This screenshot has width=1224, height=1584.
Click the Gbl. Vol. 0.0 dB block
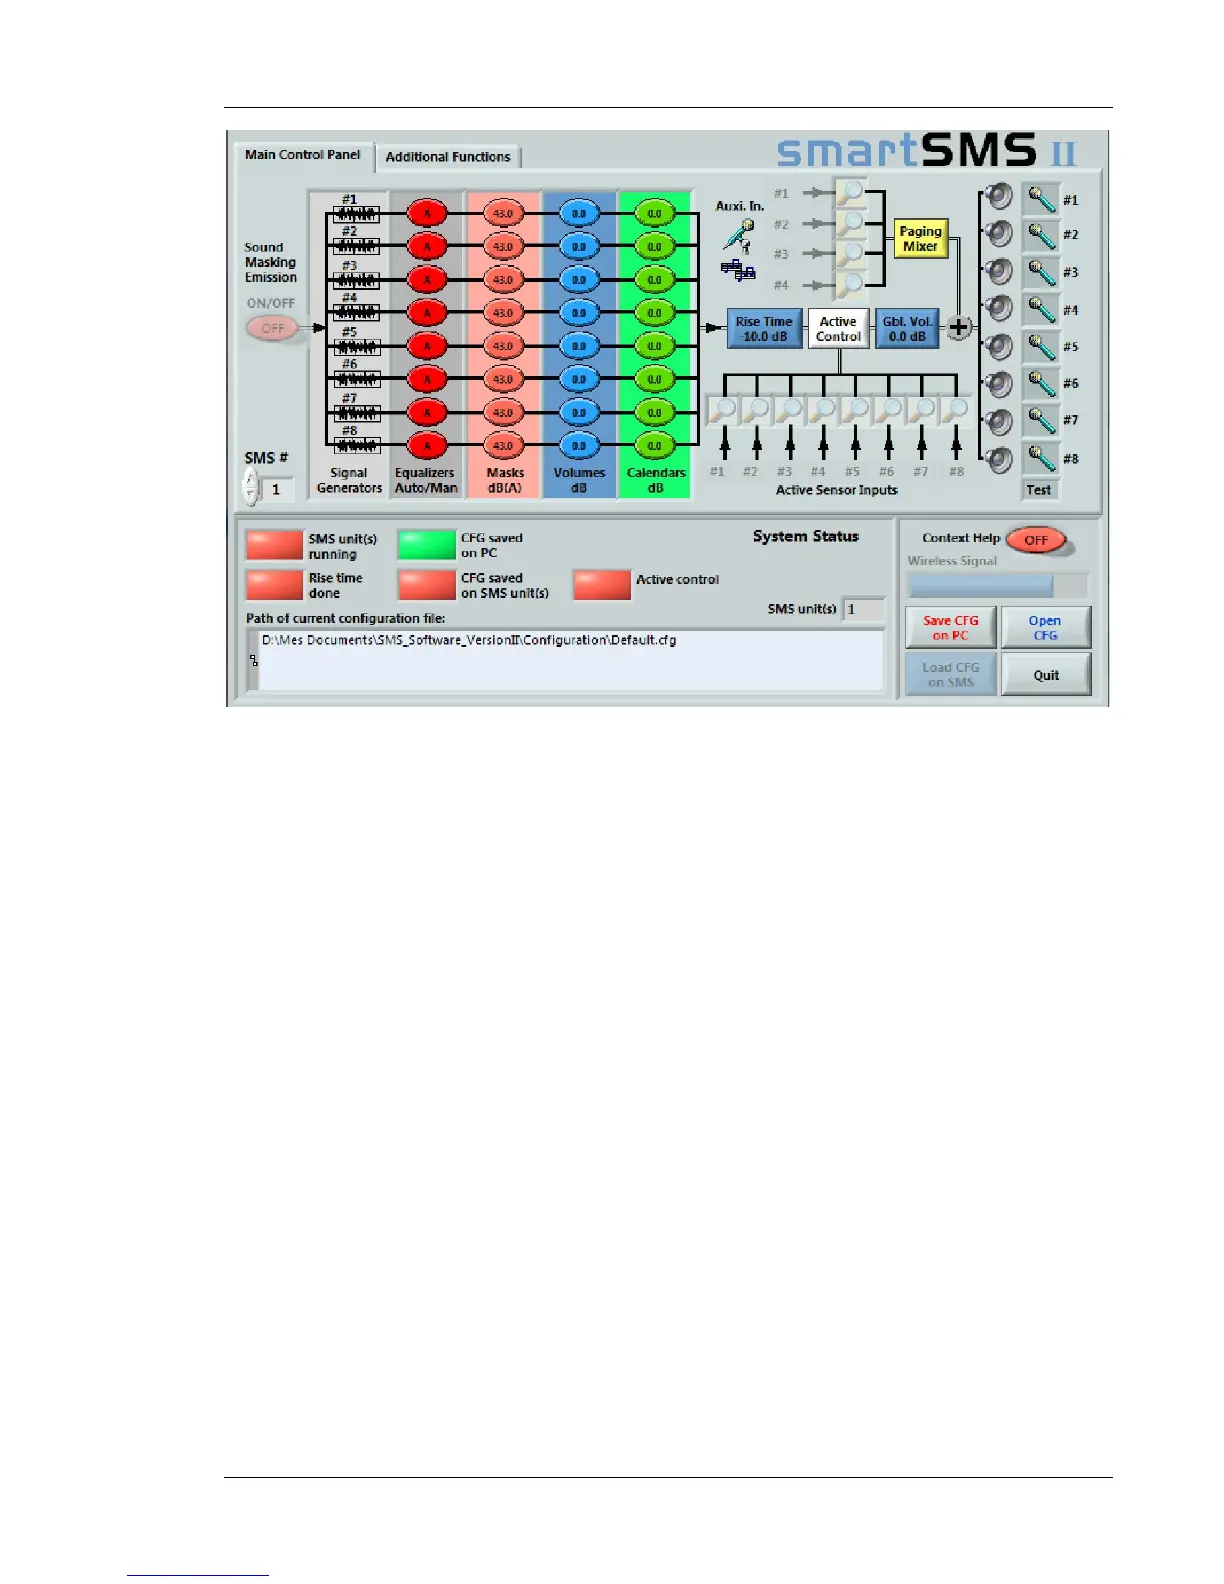(907, 329)
